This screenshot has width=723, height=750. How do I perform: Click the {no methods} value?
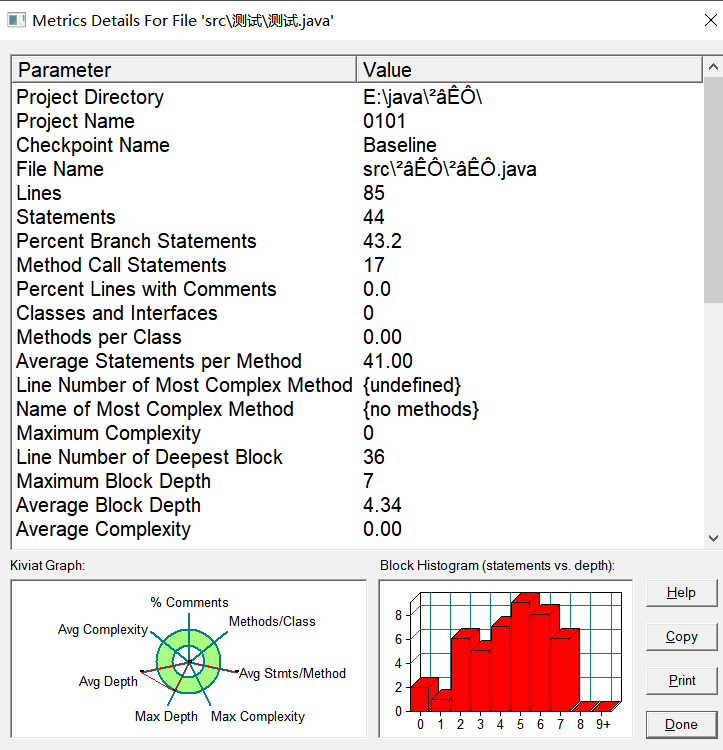(421, 409)
